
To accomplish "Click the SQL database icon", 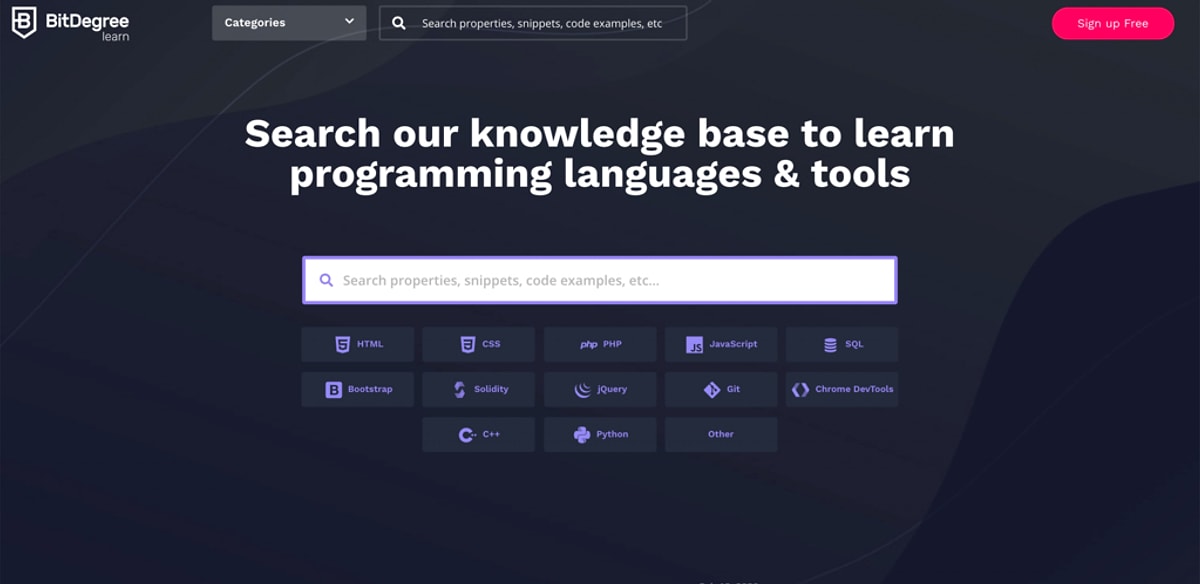I will click(x=830, y=344).
